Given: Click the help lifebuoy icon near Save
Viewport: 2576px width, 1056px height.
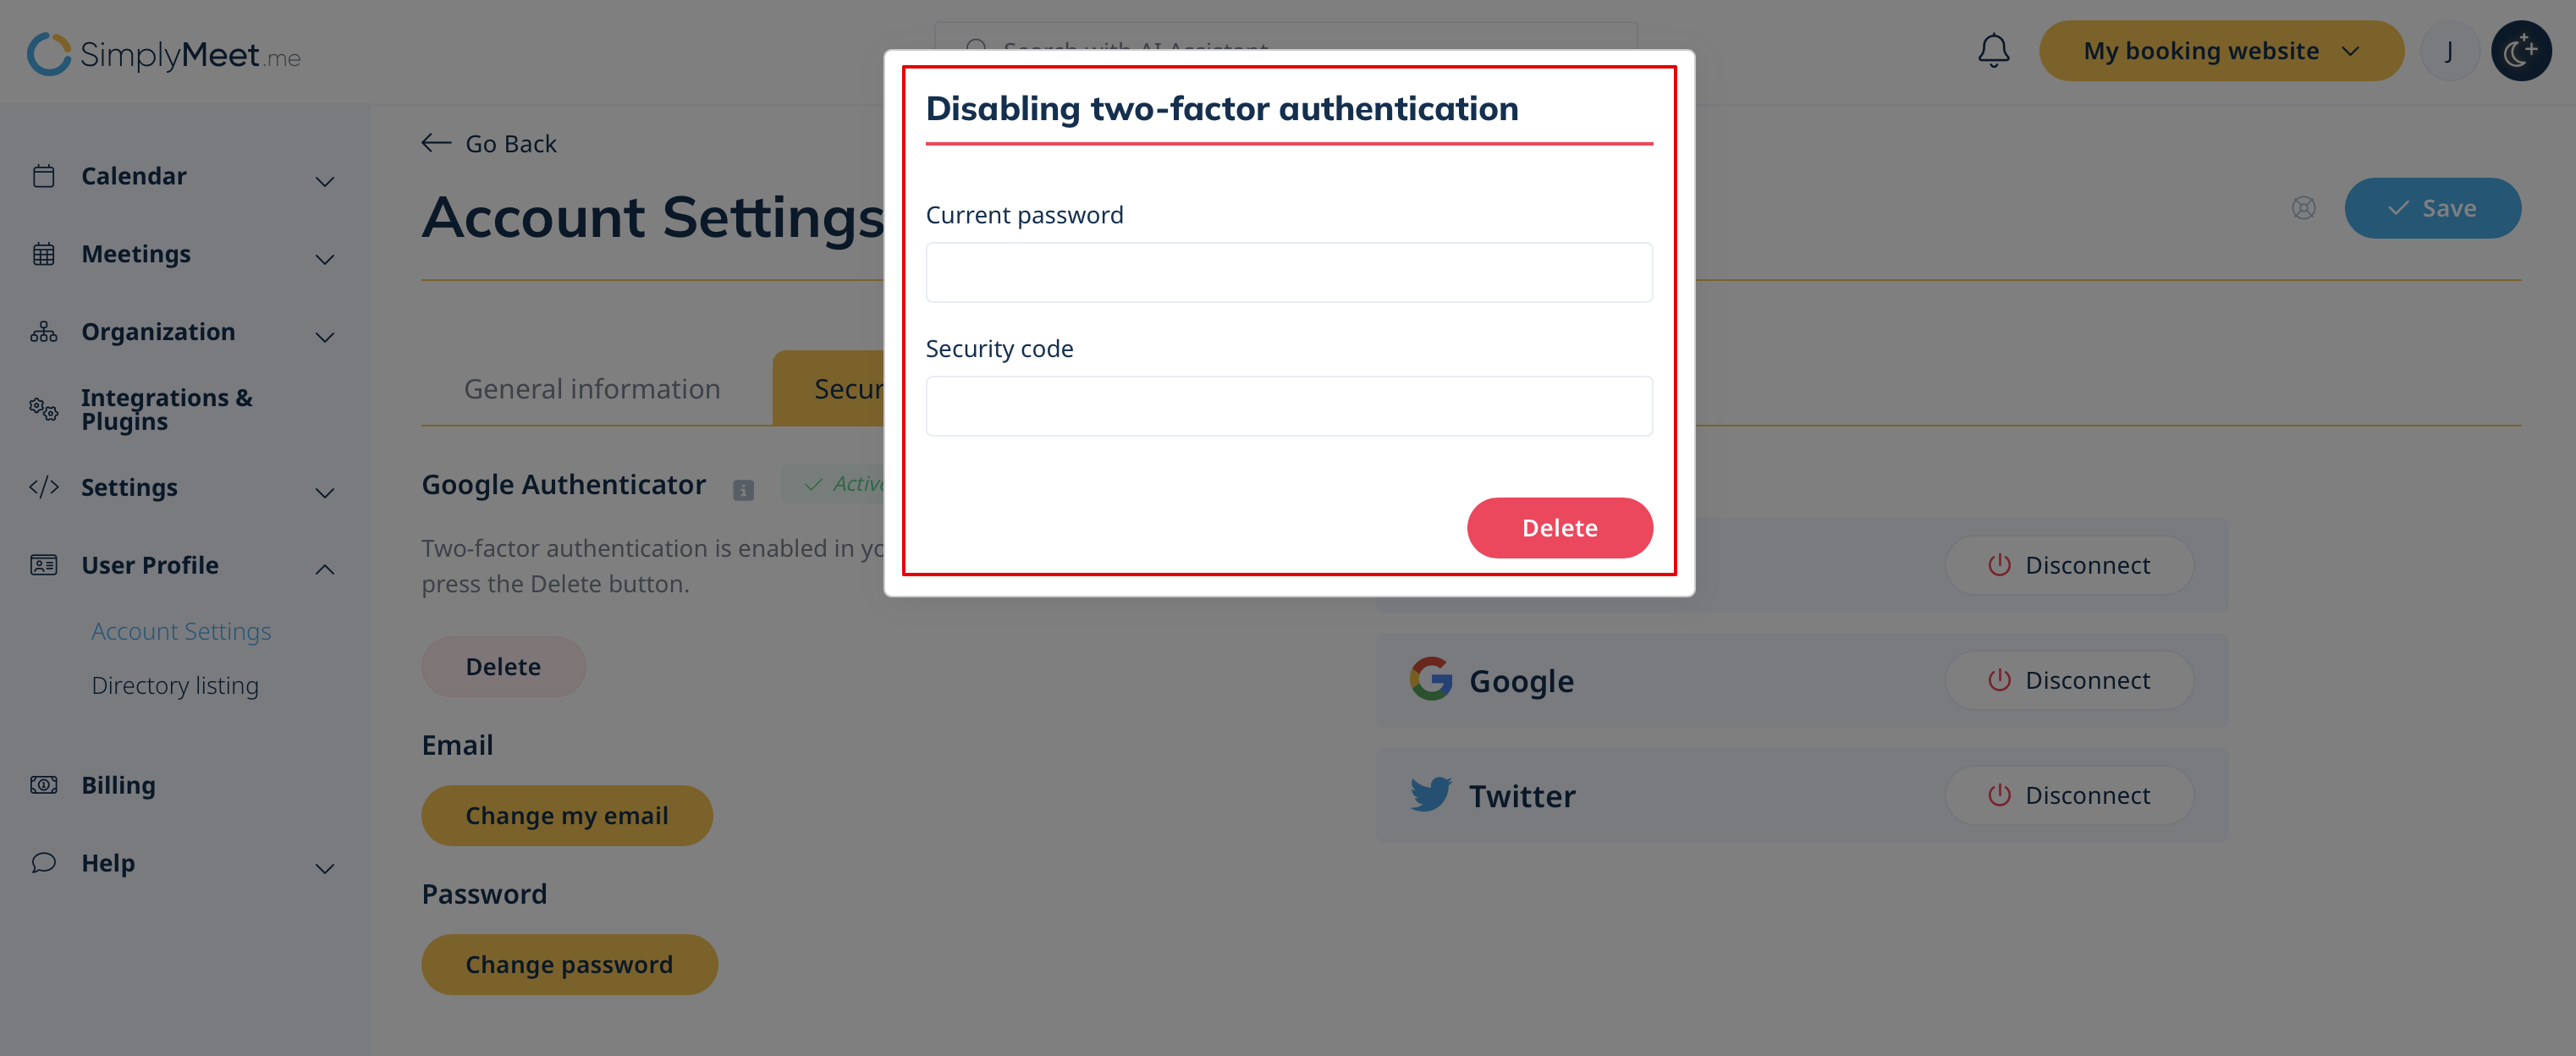Looking at the screenshot, I should pos(2303,208).
